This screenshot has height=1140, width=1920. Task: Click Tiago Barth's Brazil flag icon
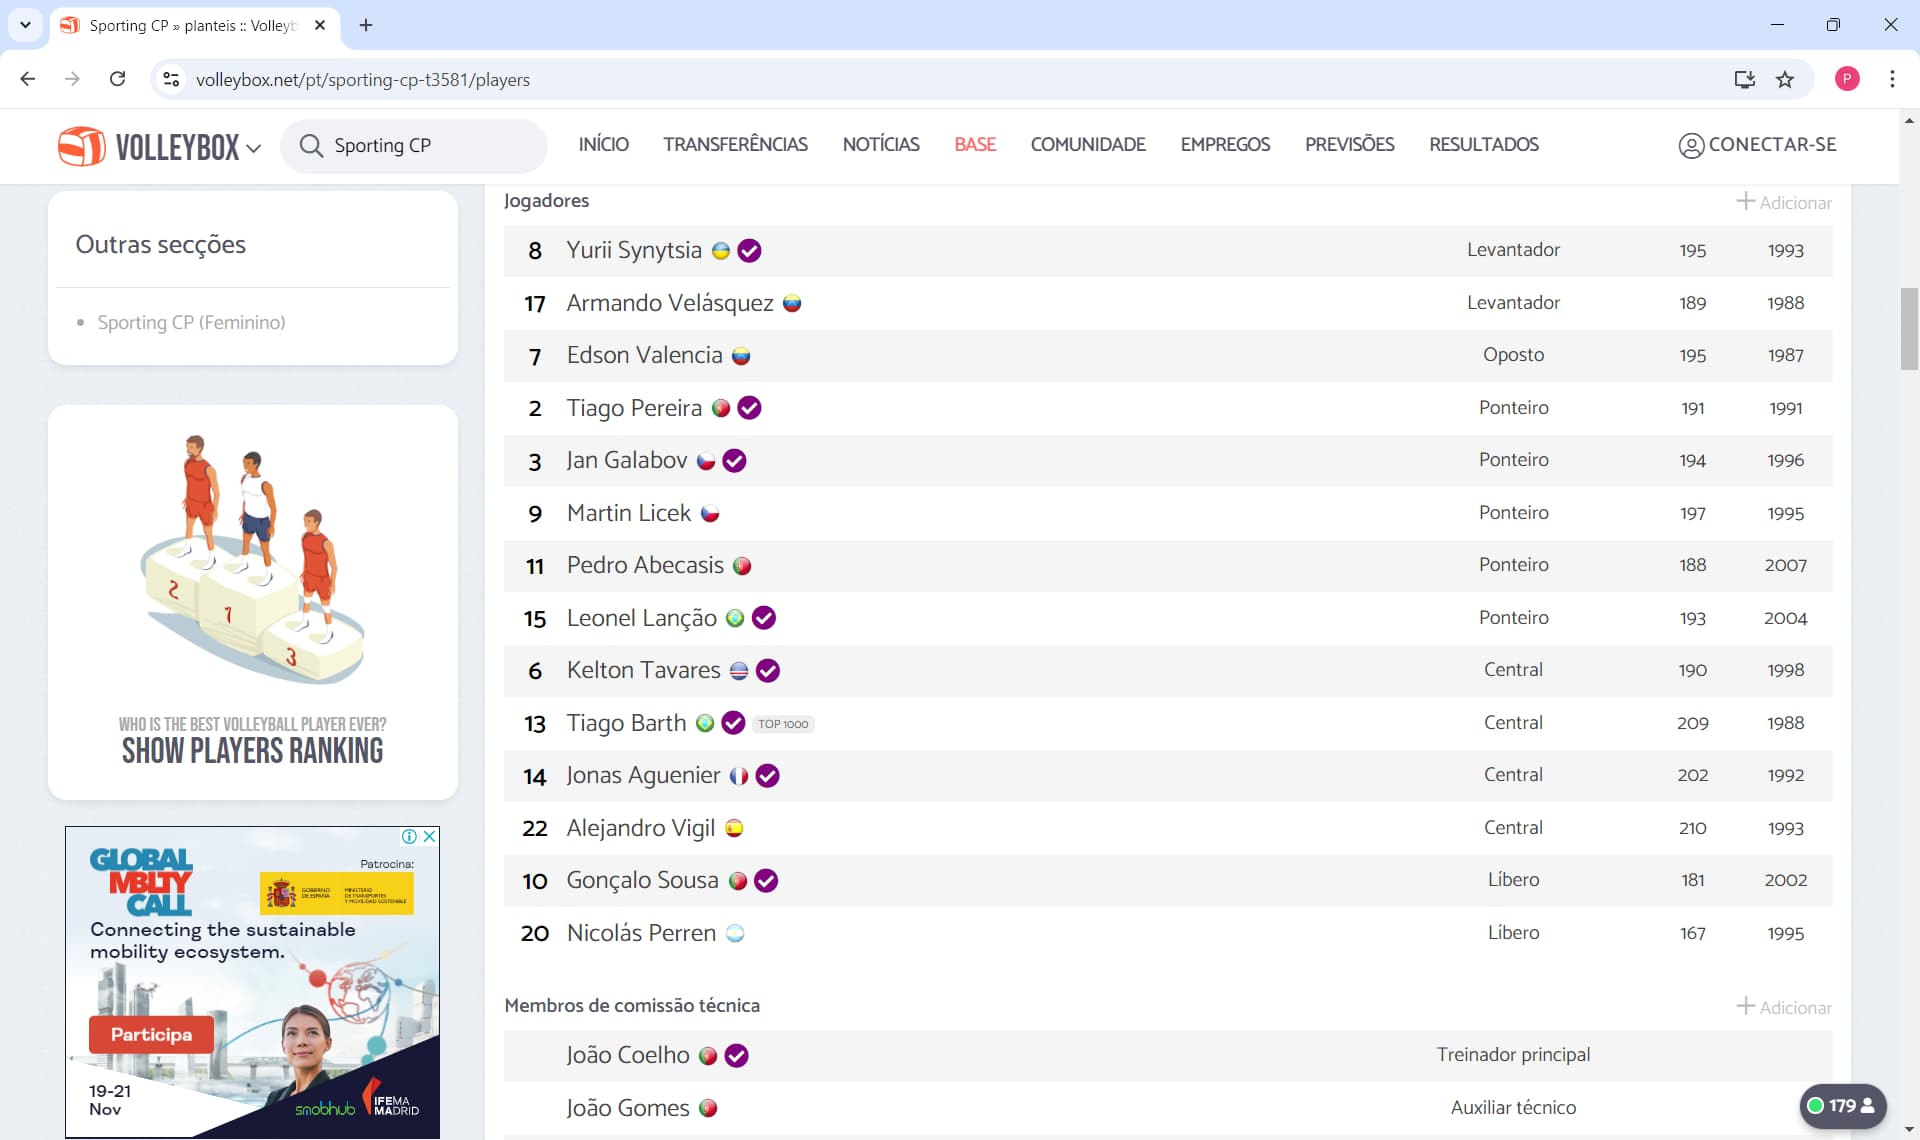coord(705,724)
